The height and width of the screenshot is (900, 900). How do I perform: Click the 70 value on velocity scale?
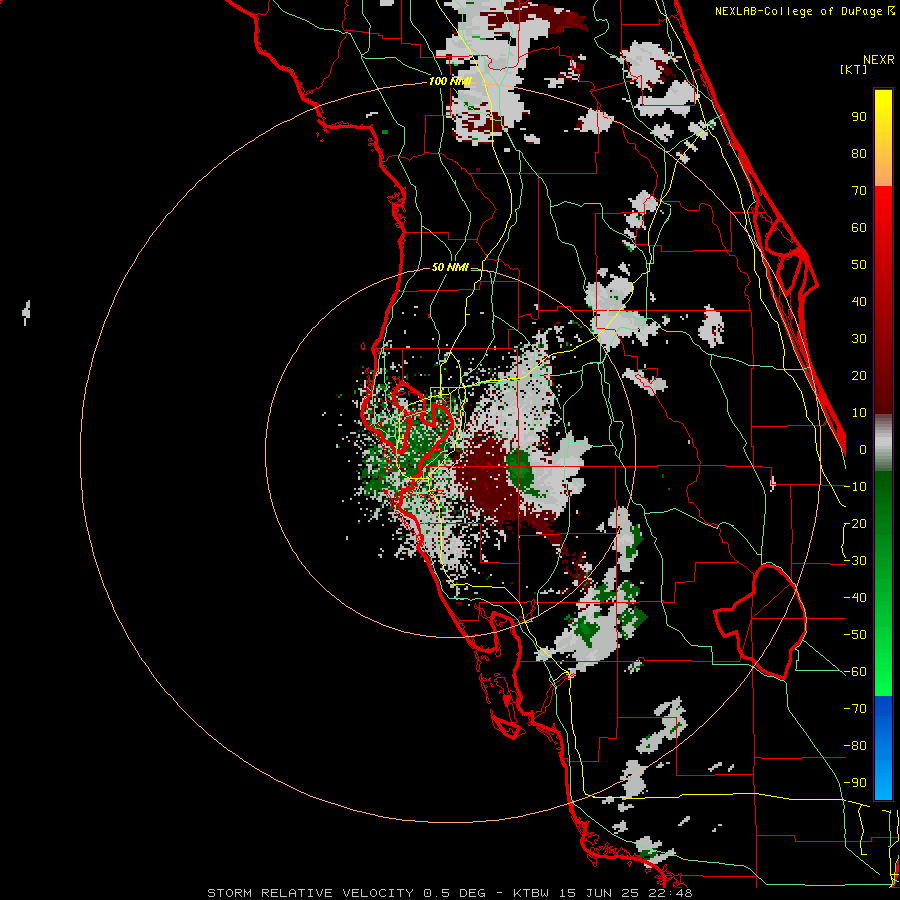coord(859,191)
